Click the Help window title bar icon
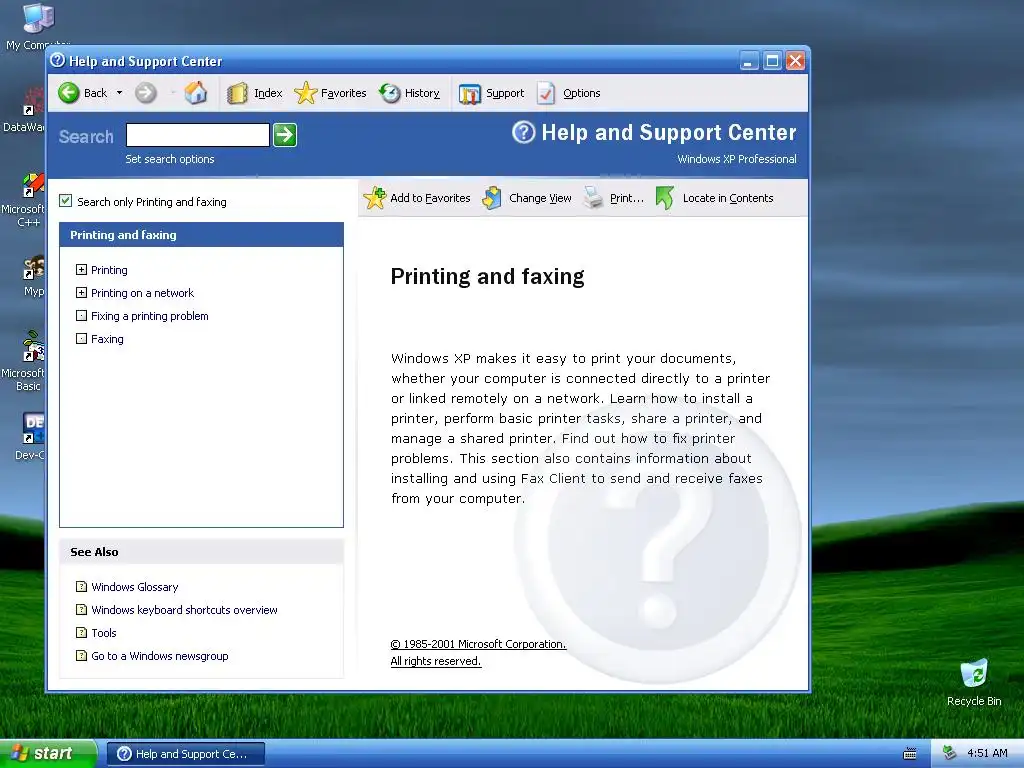The width and height of the screenshot is (1024, 768). pos(57,61)
